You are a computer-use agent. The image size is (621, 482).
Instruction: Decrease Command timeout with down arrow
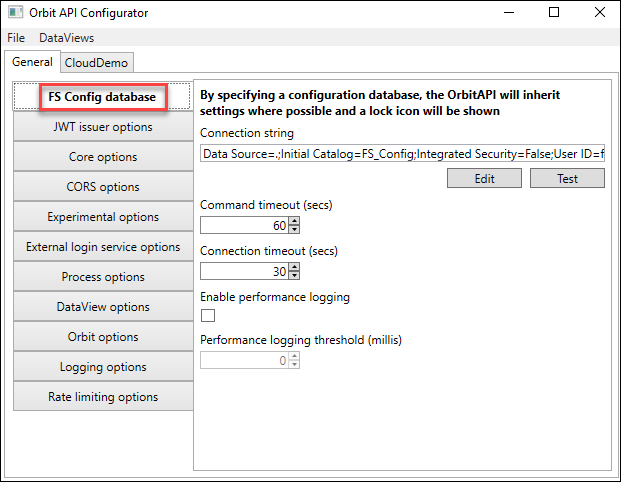coord(294,230)
